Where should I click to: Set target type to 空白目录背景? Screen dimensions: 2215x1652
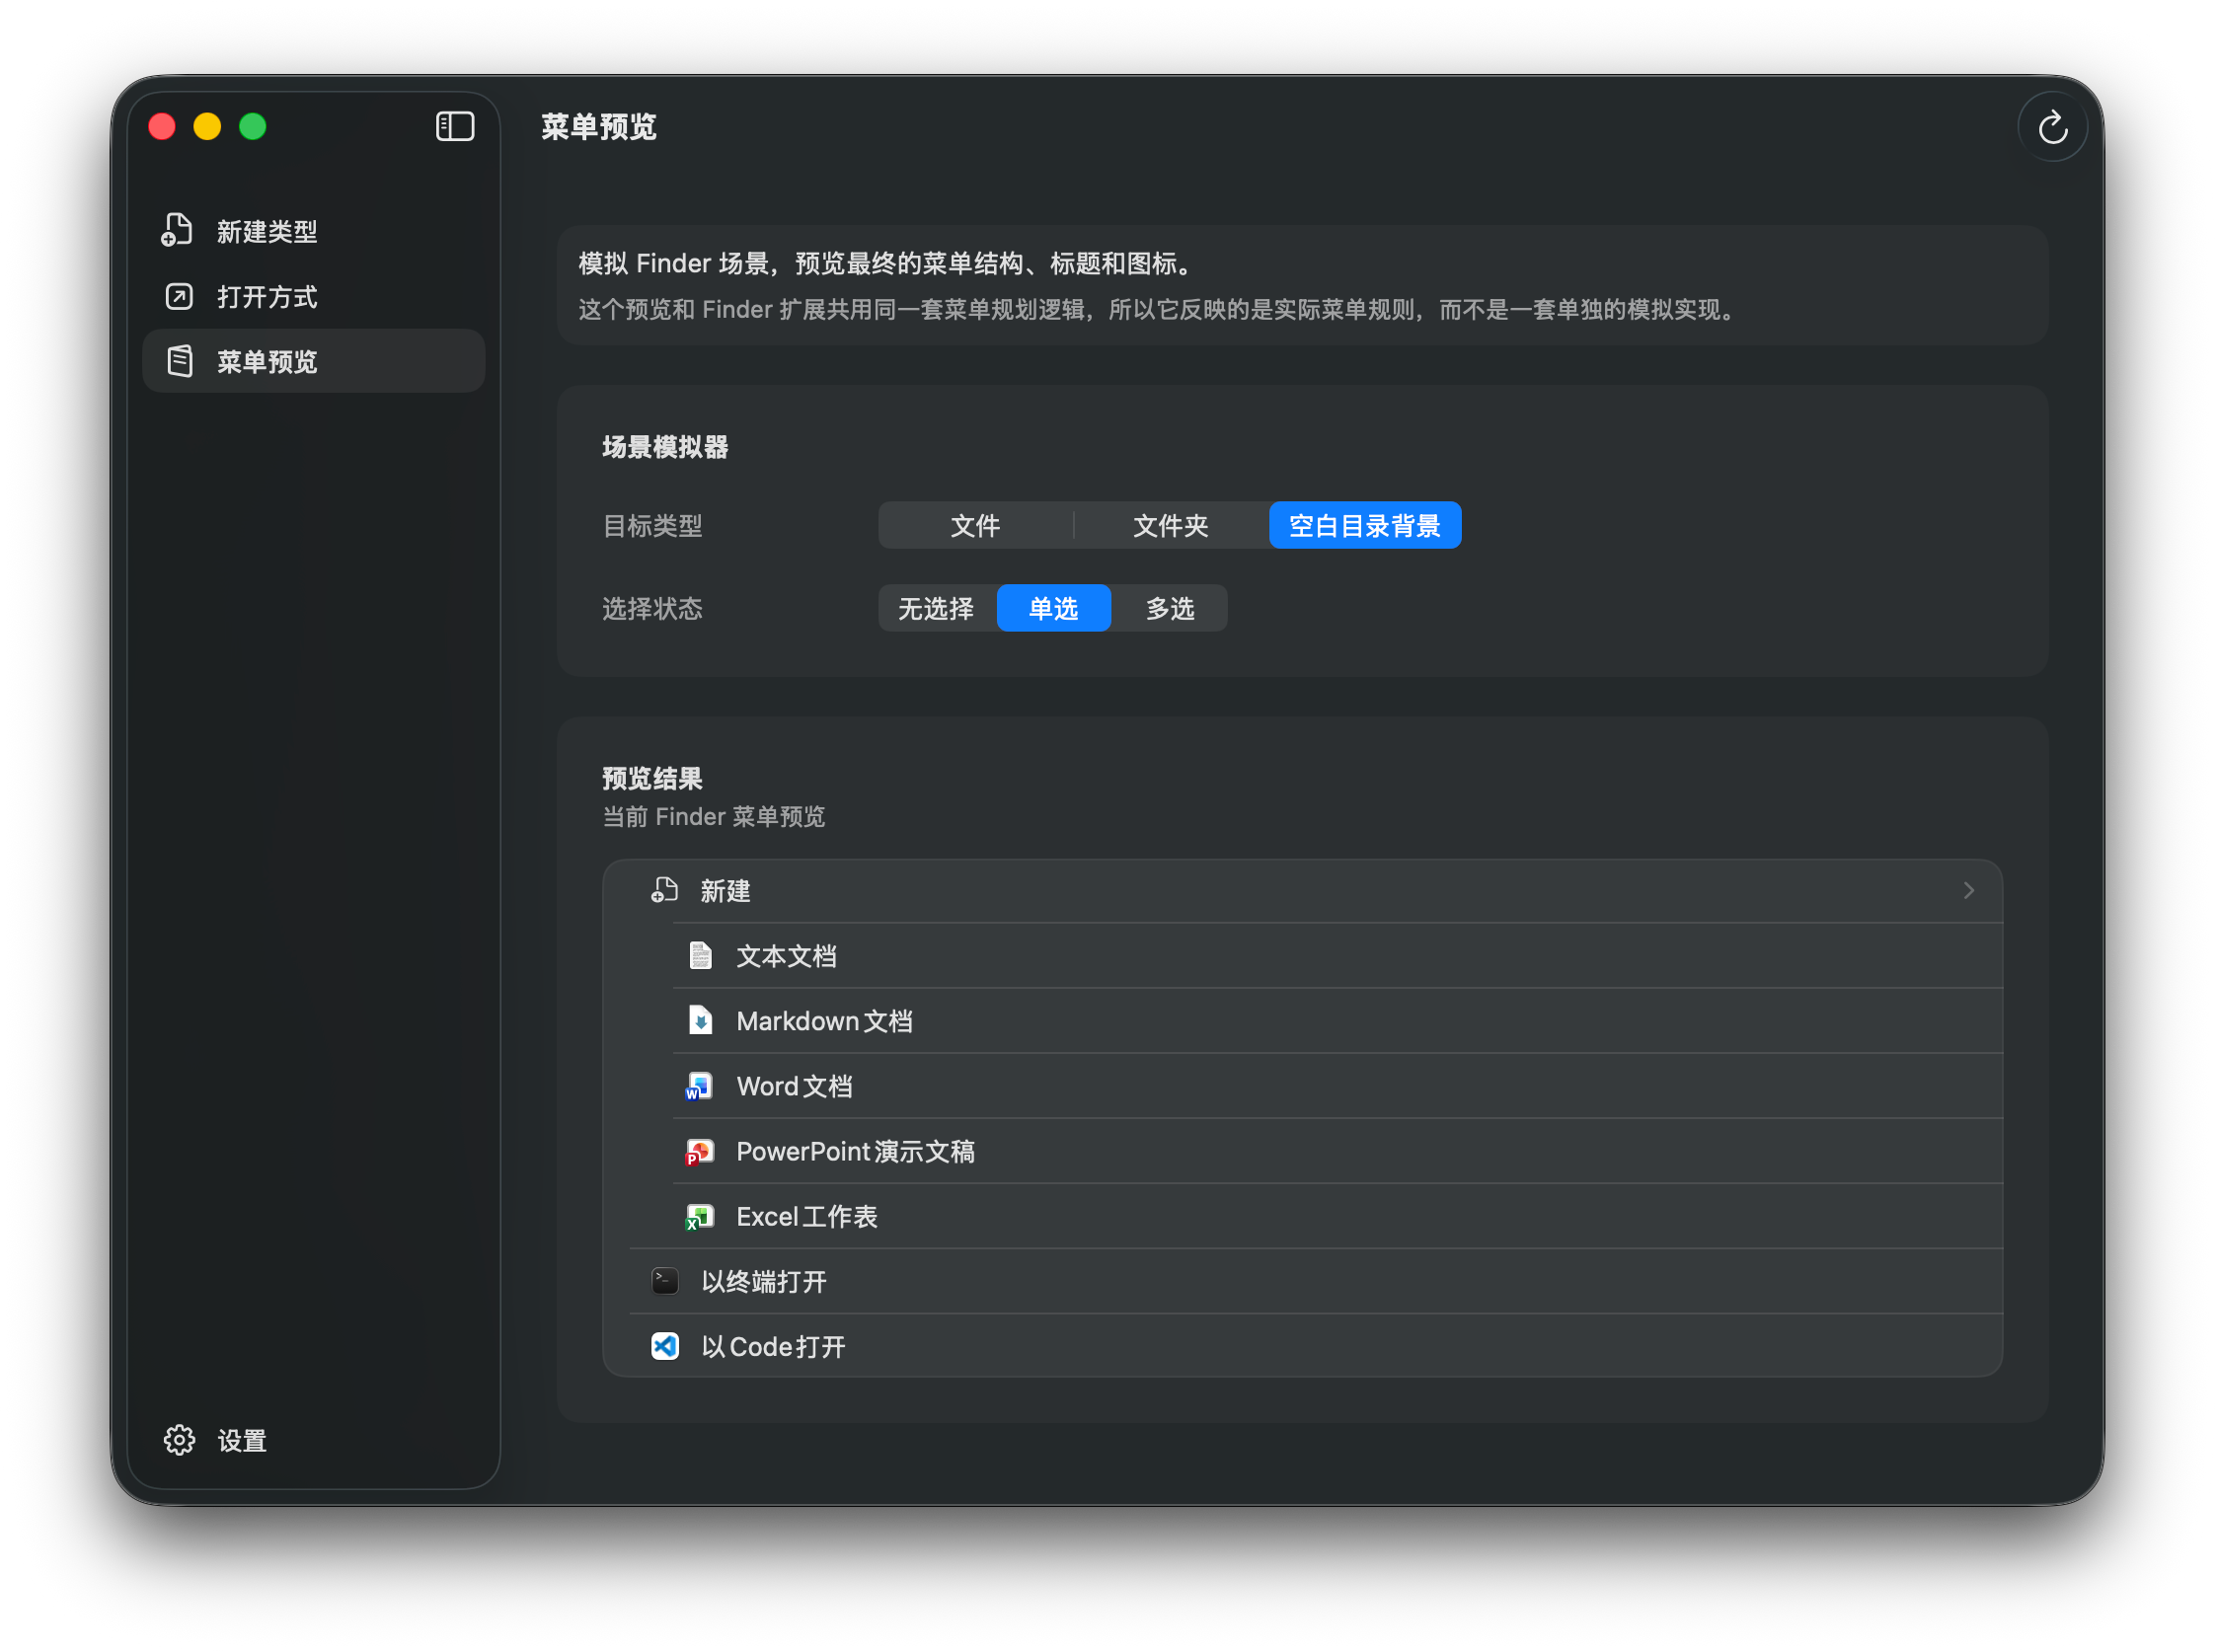(x=1365, y=526)
